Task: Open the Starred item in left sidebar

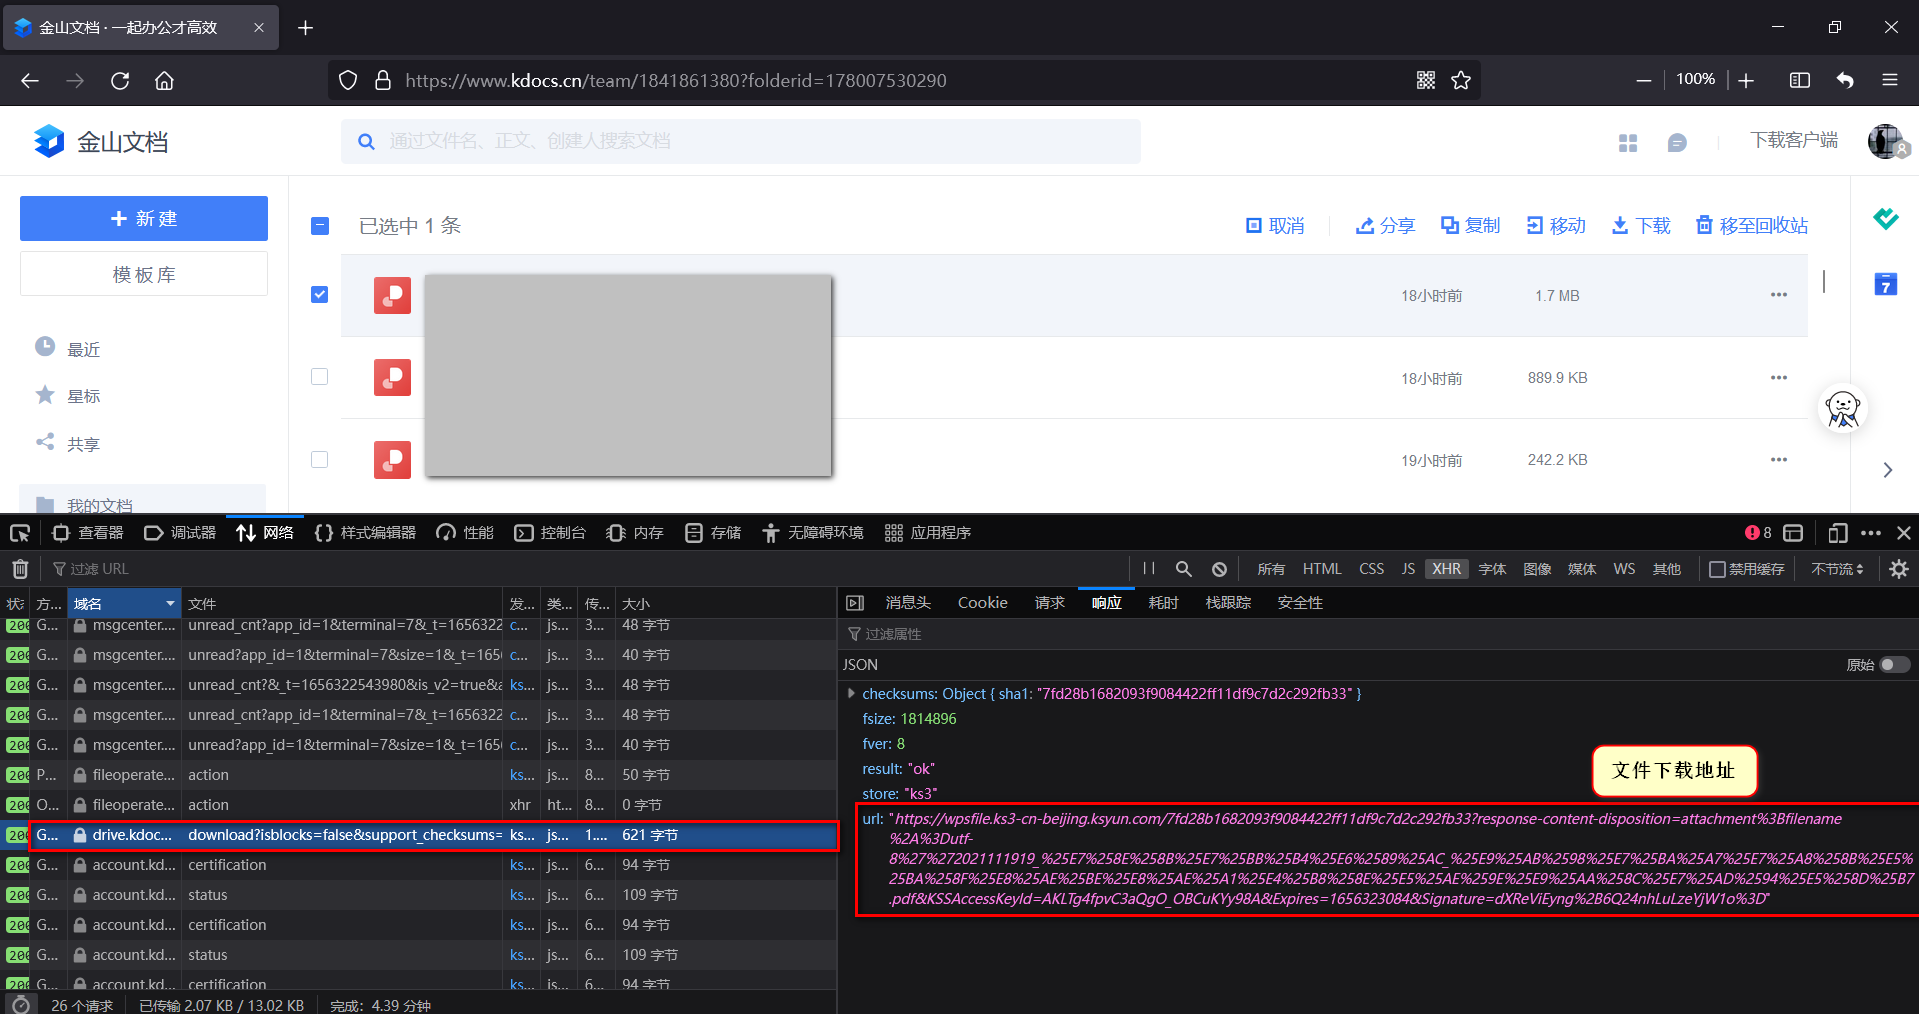Action: [68, 396]
